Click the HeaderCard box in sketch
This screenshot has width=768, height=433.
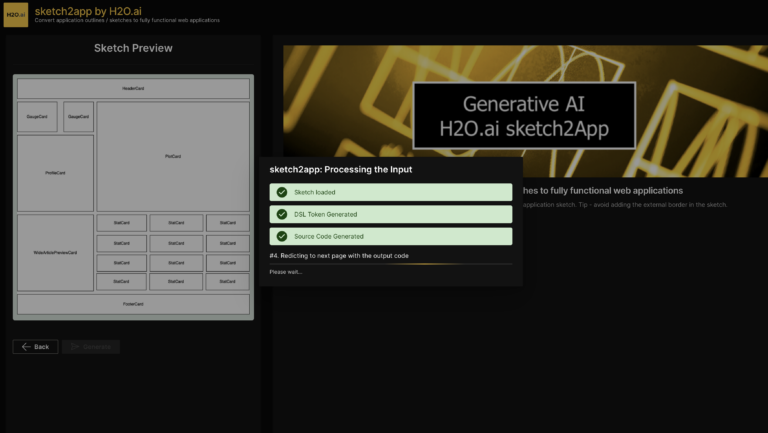(x=133, y=89)
